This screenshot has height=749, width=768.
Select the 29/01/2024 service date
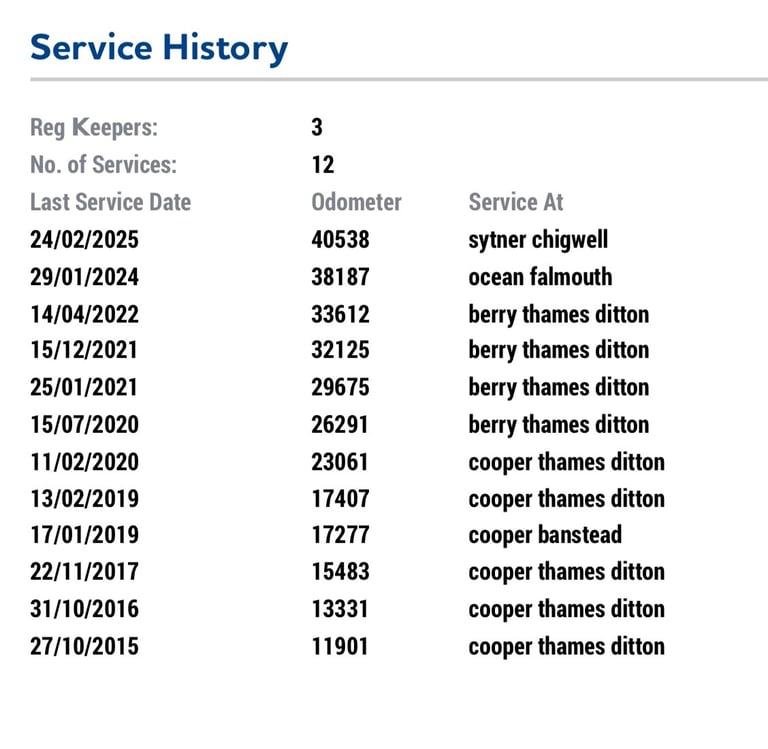tap(85, 277)
